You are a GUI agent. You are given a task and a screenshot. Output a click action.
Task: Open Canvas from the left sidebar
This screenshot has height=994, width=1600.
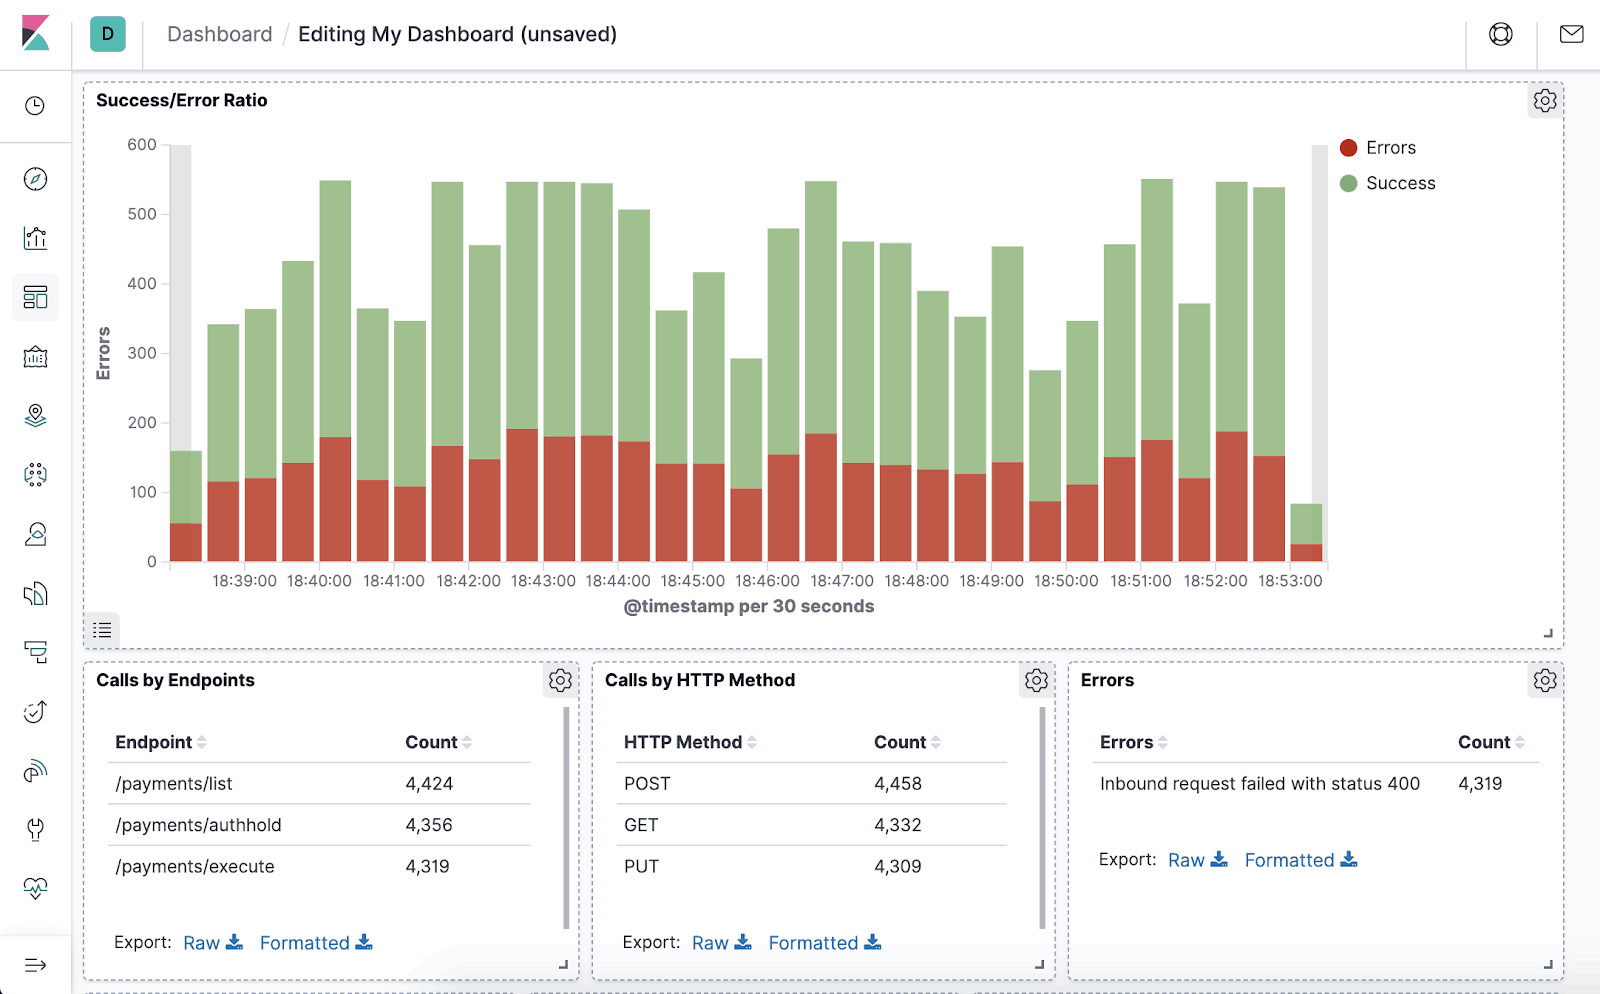click(35, 356)
